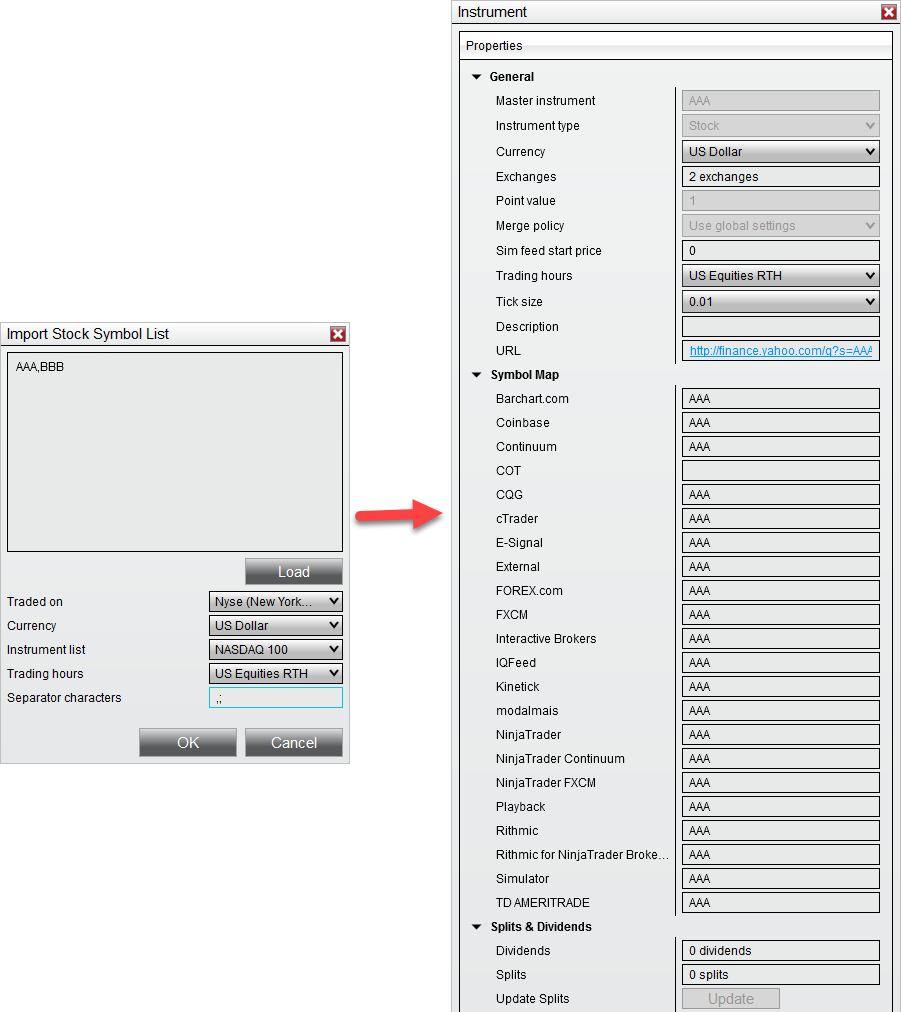The image size is (901, 1012).
Task: Click the NinjaTrader symbol field
Action: 780,734
